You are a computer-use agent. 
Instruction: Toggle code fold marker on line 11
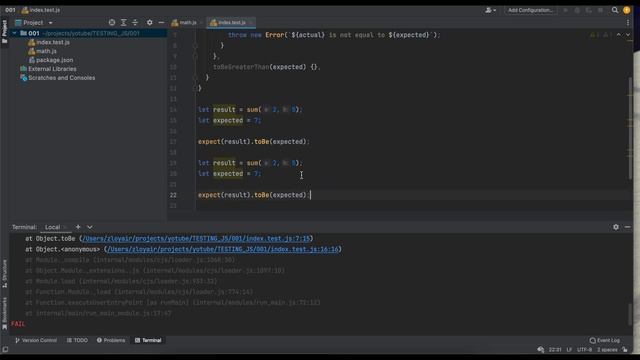click(x=195, y=78)
